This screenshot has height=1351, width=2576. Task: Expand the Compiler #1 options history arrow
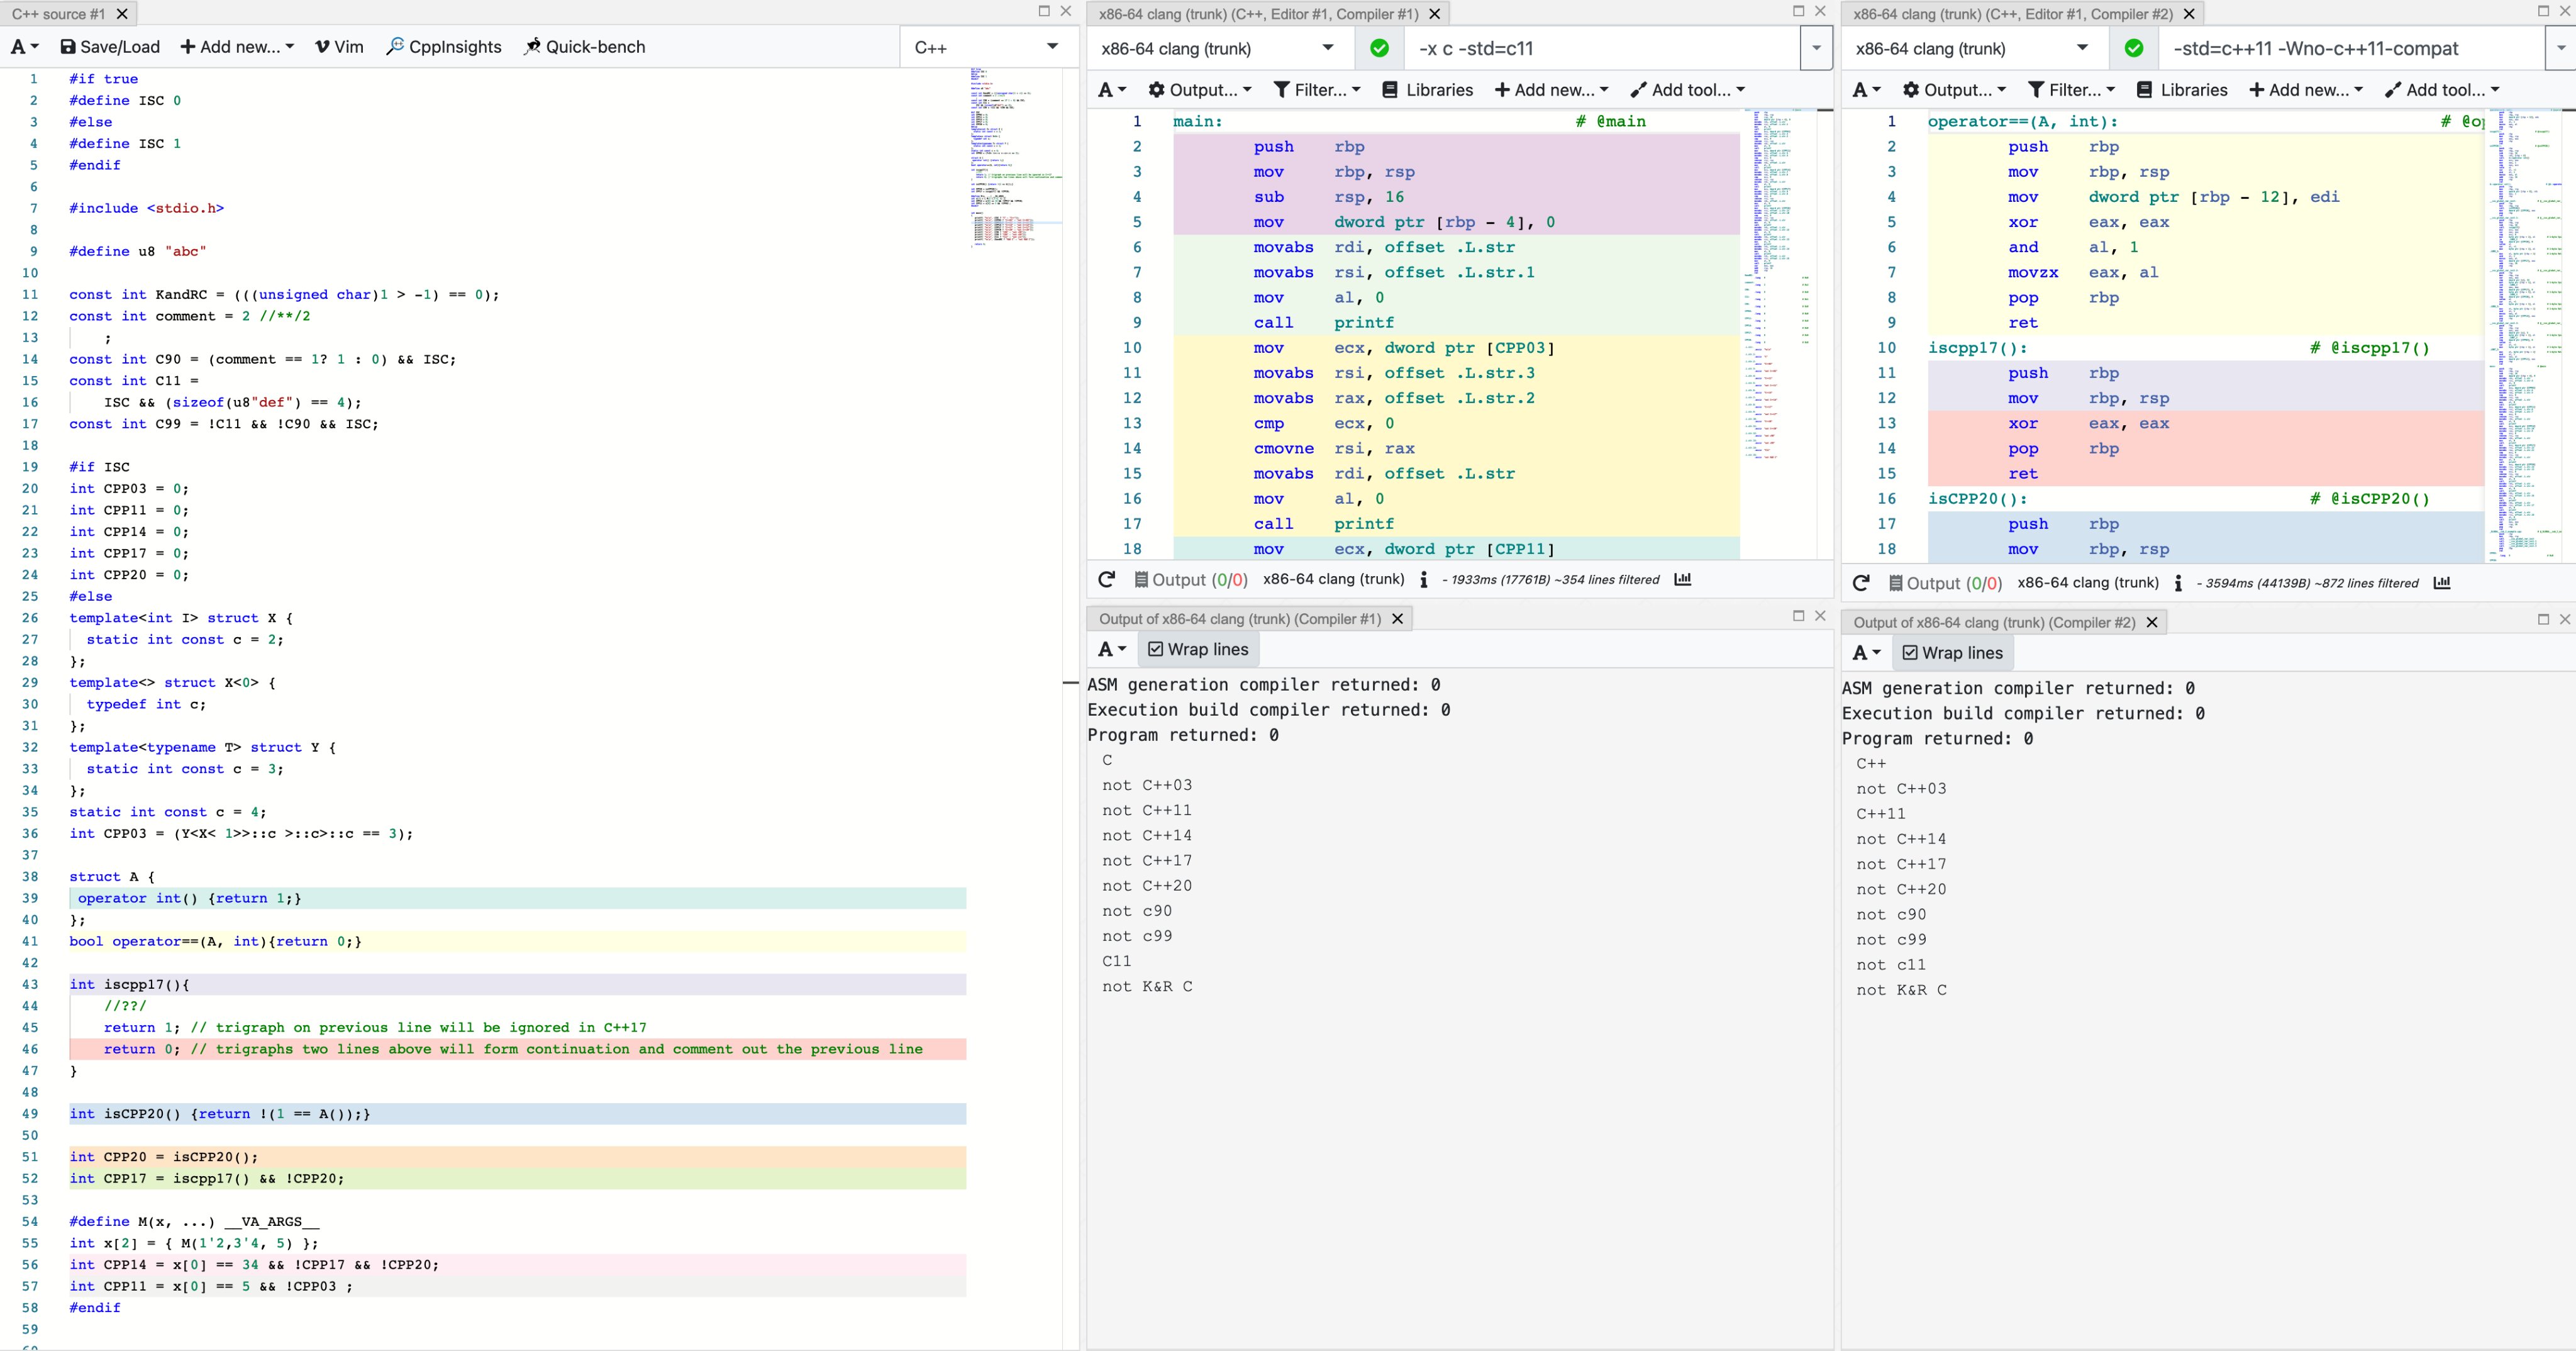1816,48
